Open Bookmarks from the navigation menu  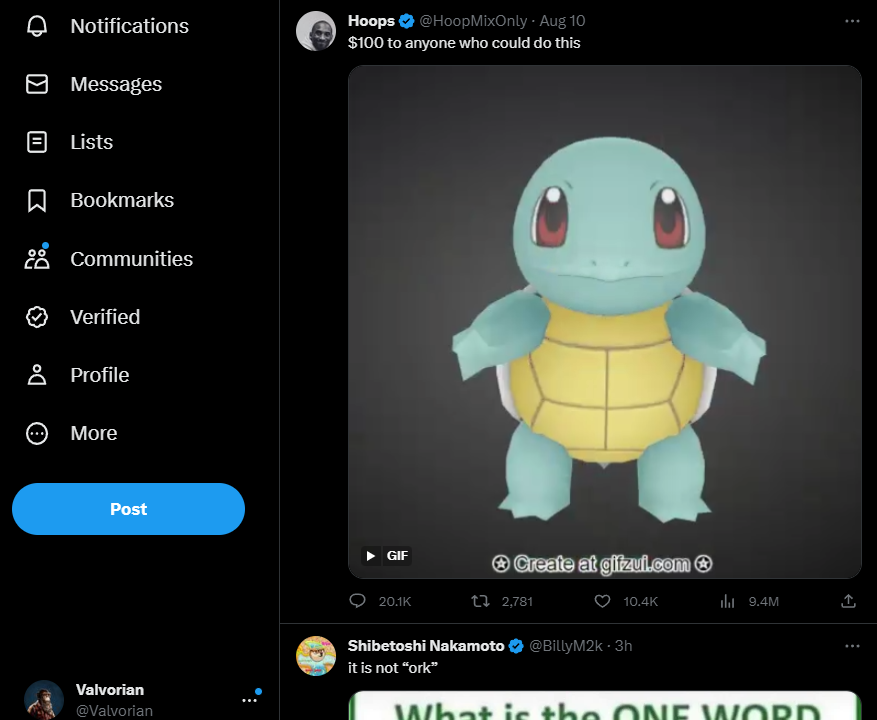coord(122,200)
